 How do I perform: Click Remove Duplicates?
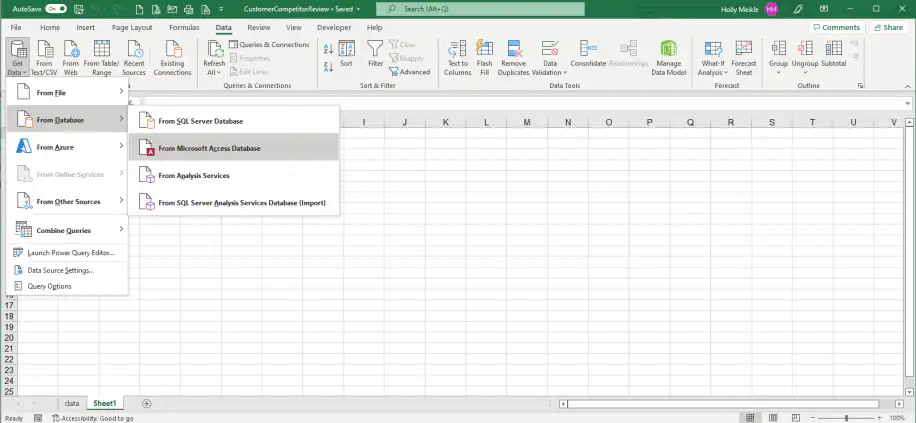pyautogui.click(x=513, y=57)
